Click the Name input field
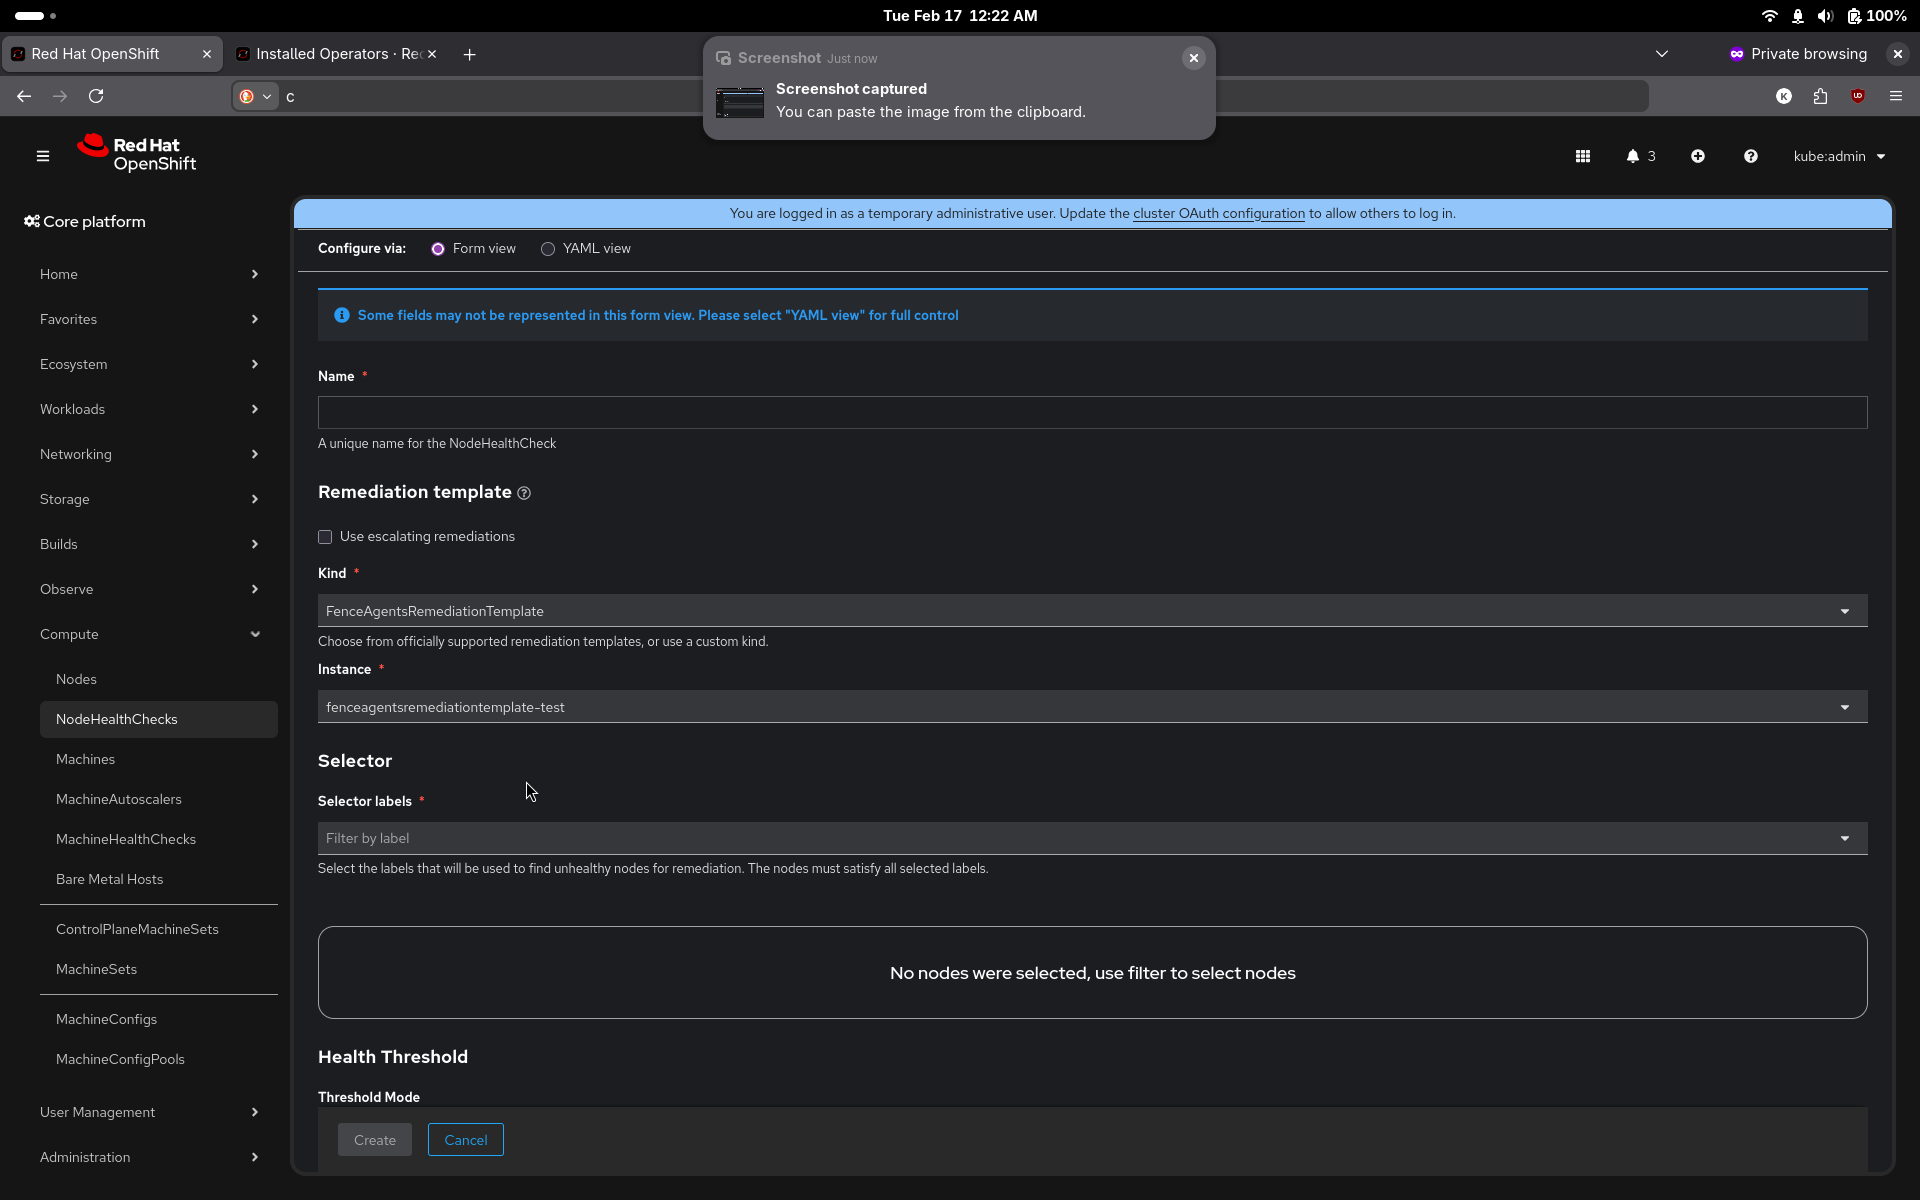Screen dimensions: 1920x1200 point(1092,412)
